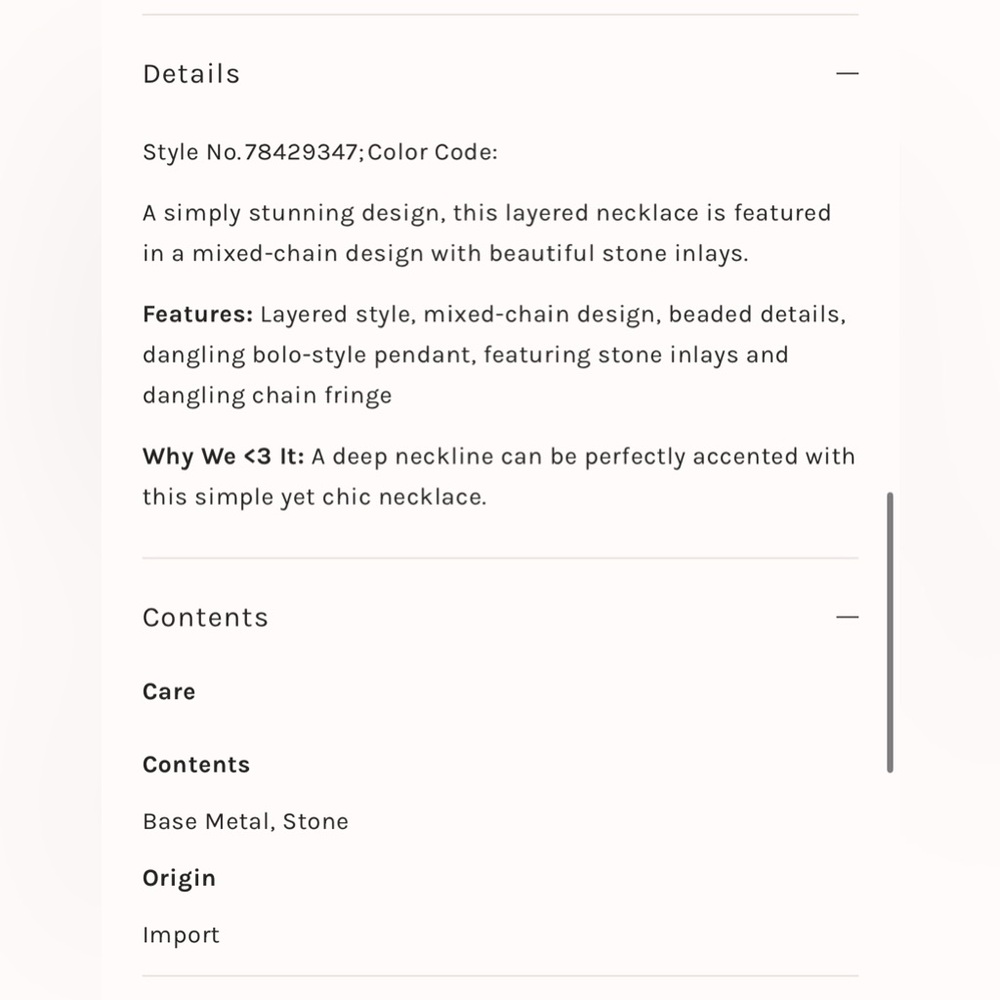Click the bold Features label
This screenshot has width=1000, height=1000.
pyautogui.click(x=198, y=314)
